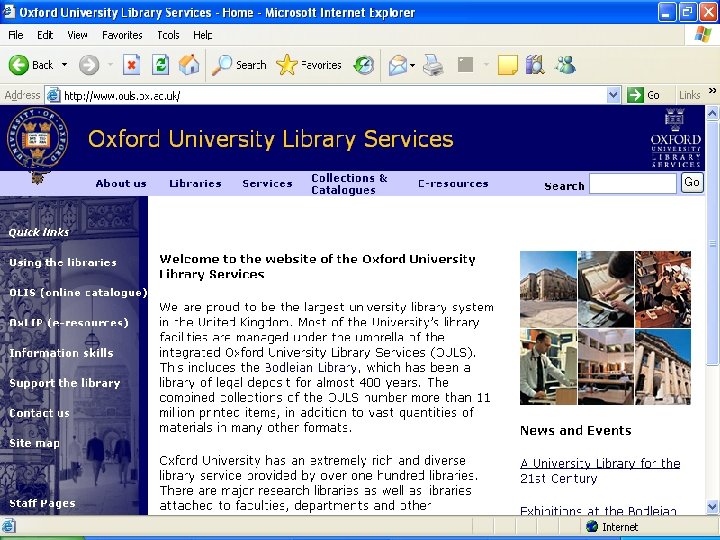Click the scrollbar up arrow
Viewport: 720px width, 540px height.
point(712,112)
